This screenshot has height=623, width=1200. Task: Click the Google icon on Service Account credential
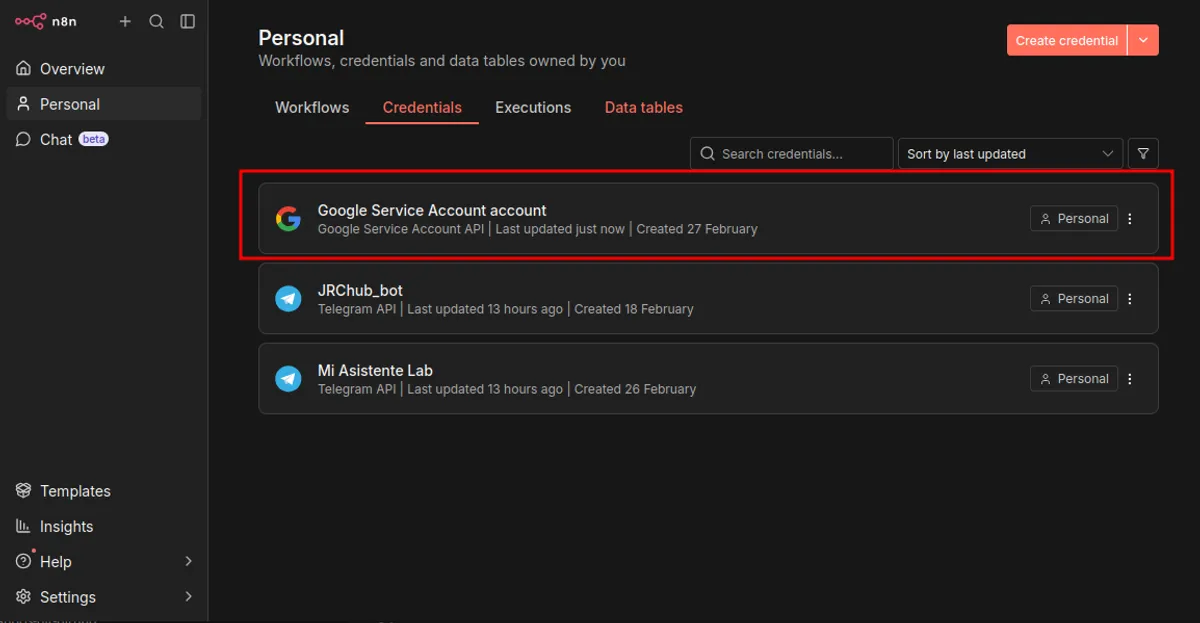pos(288,218)
